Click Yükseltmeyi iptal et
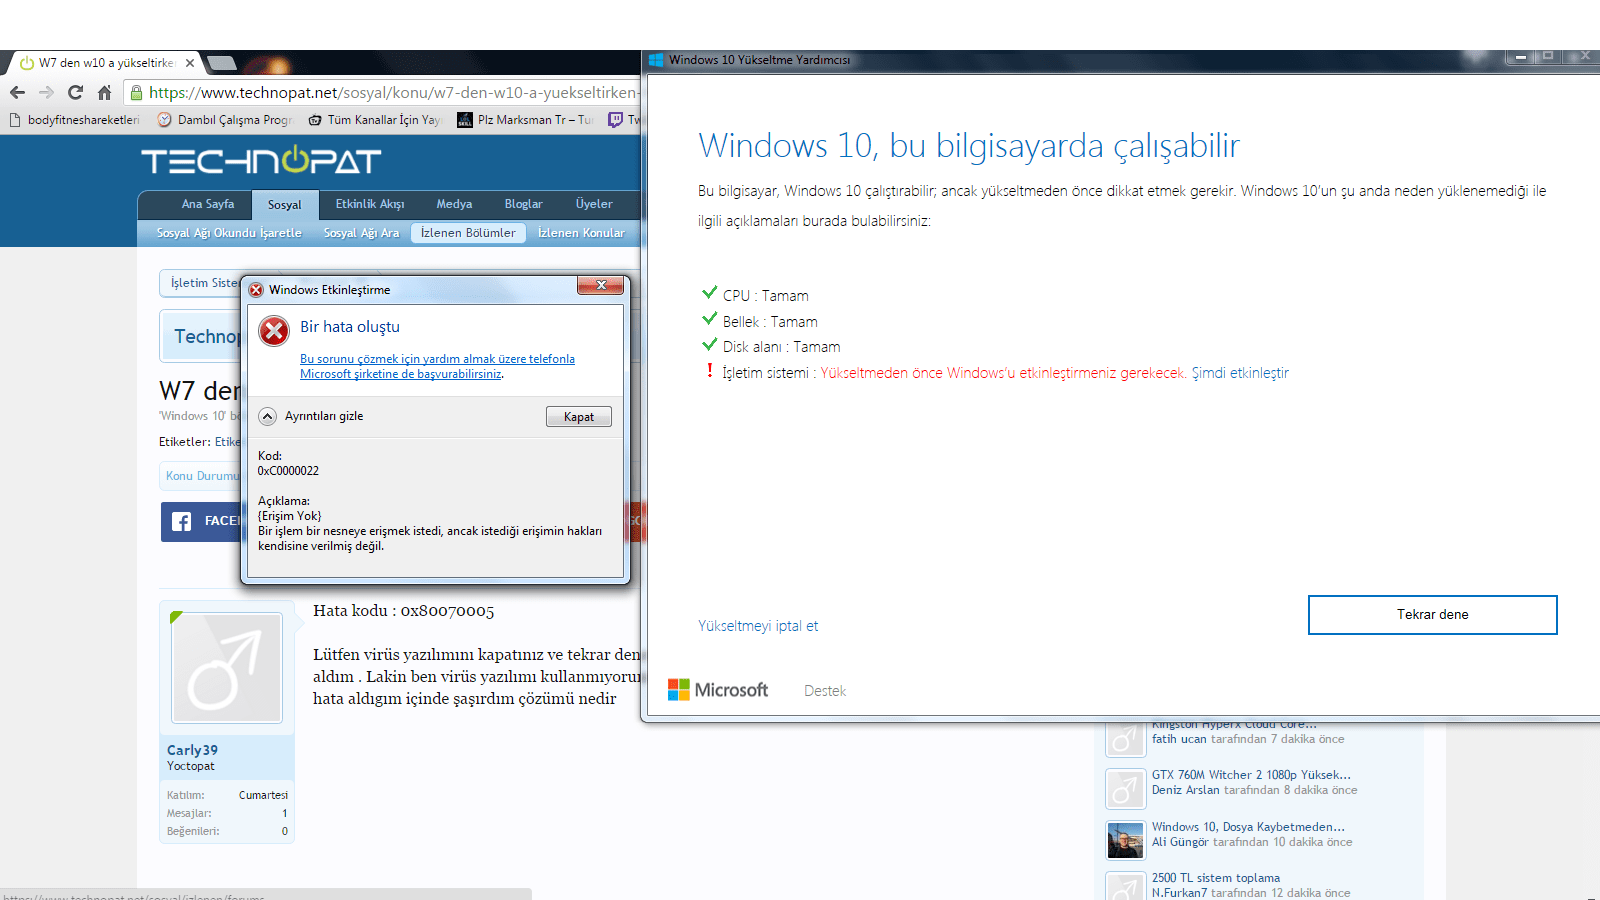 click(x=758, y=626)
